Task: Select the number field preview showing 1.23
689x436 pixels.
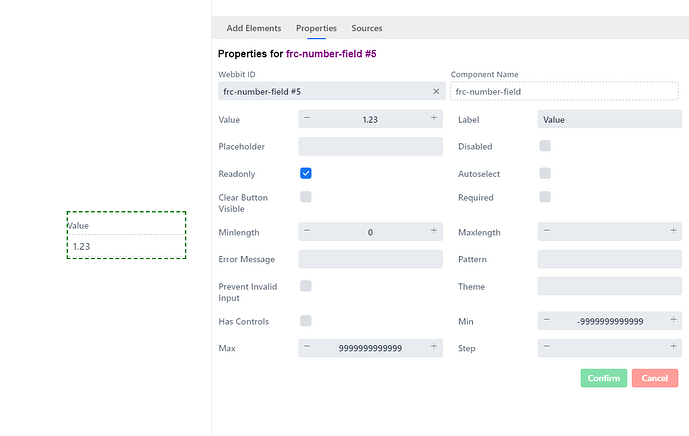Action: click(x=127, y=235)
